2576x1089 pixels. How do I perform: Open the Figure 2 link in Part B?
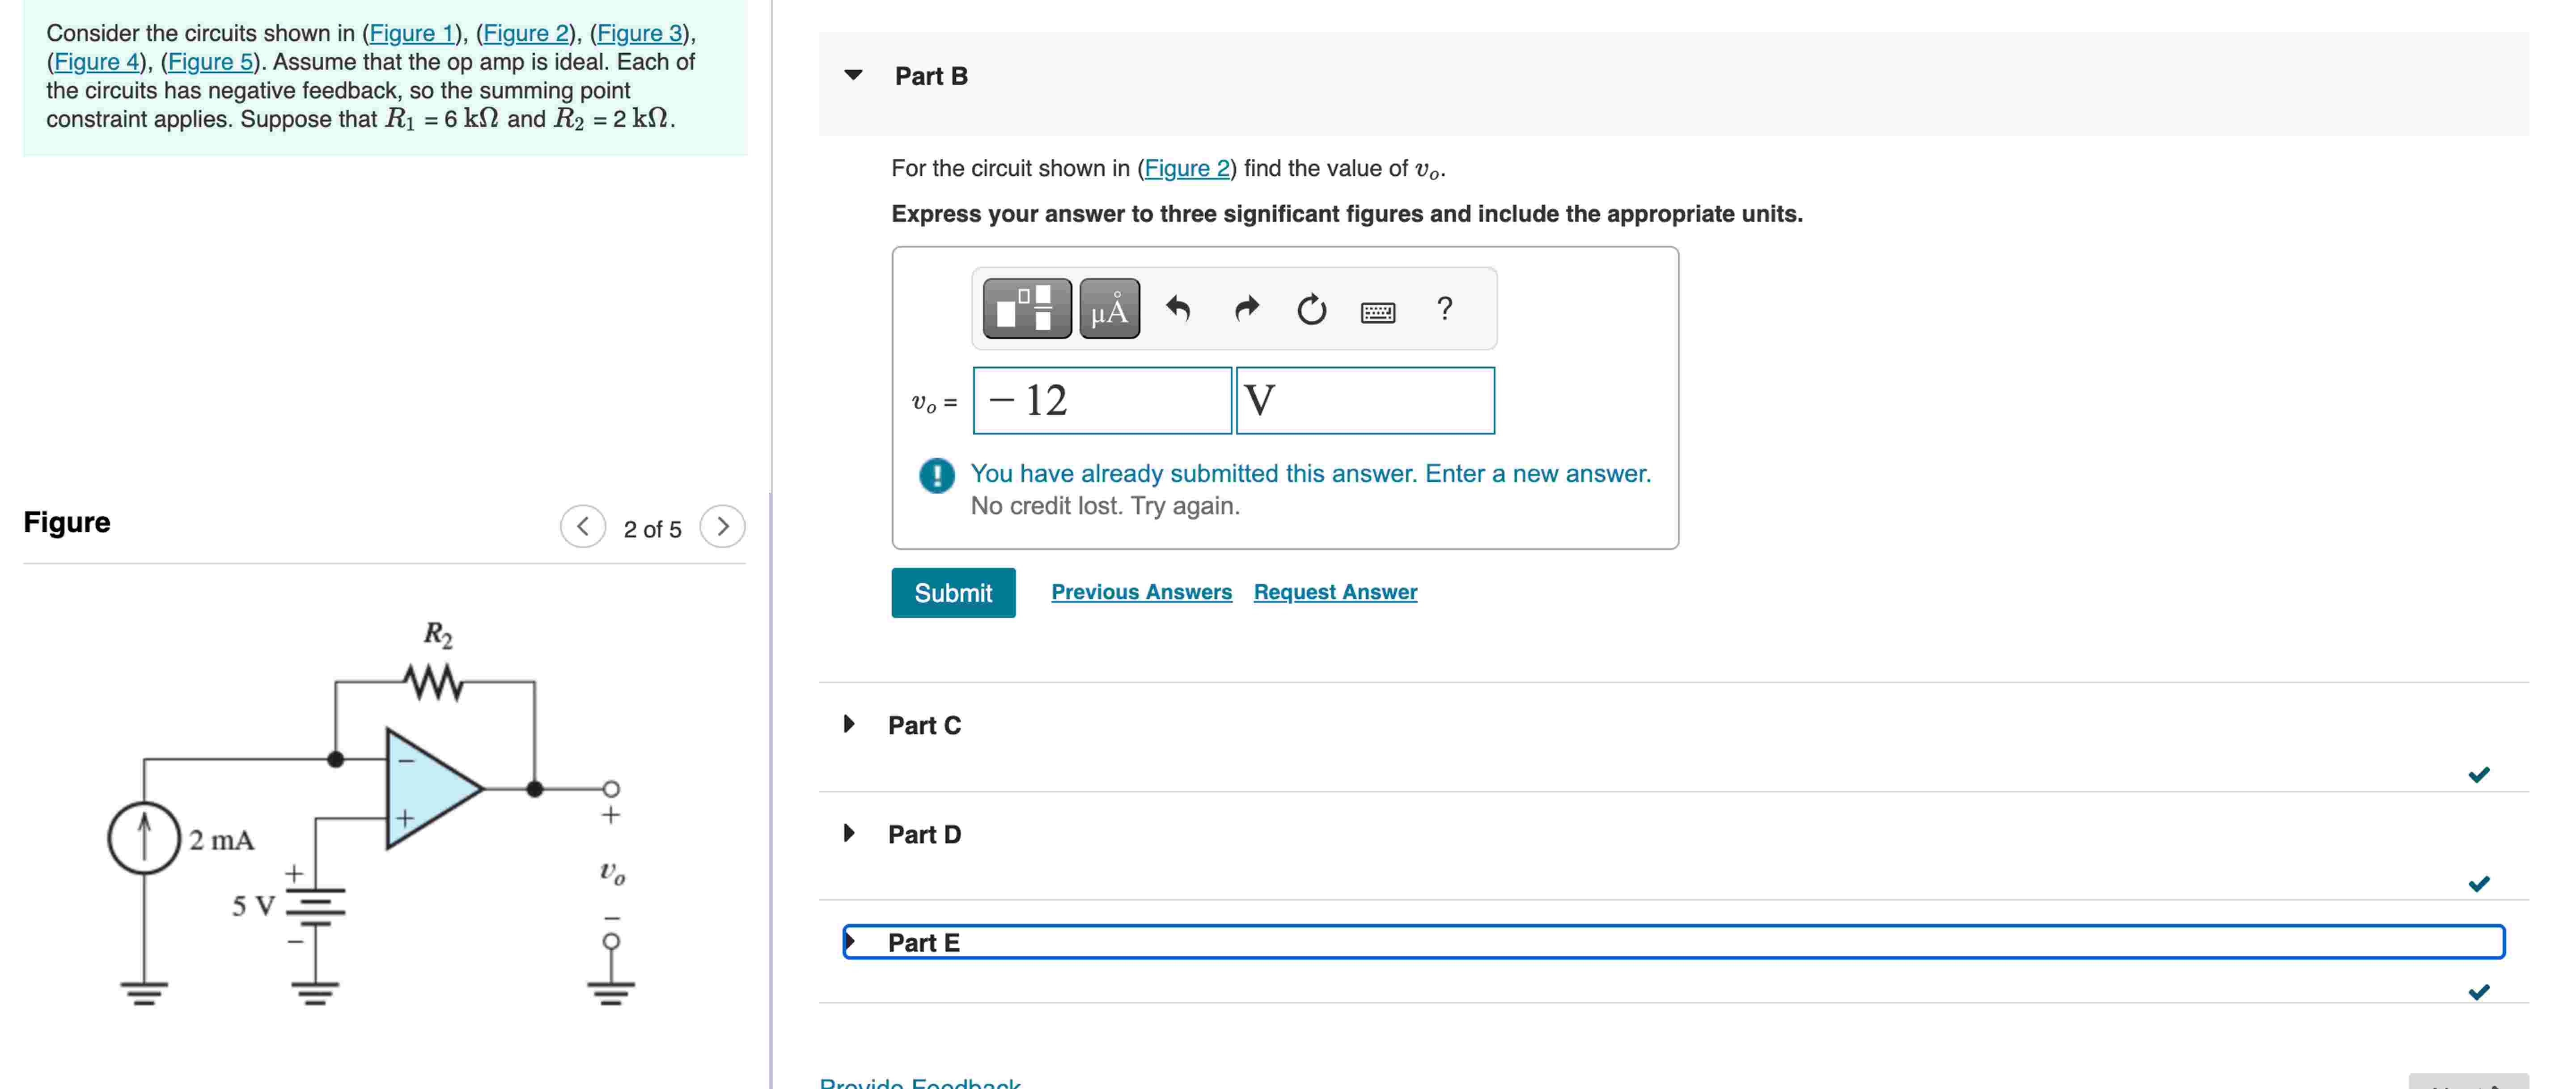(x=1189, y=168)
